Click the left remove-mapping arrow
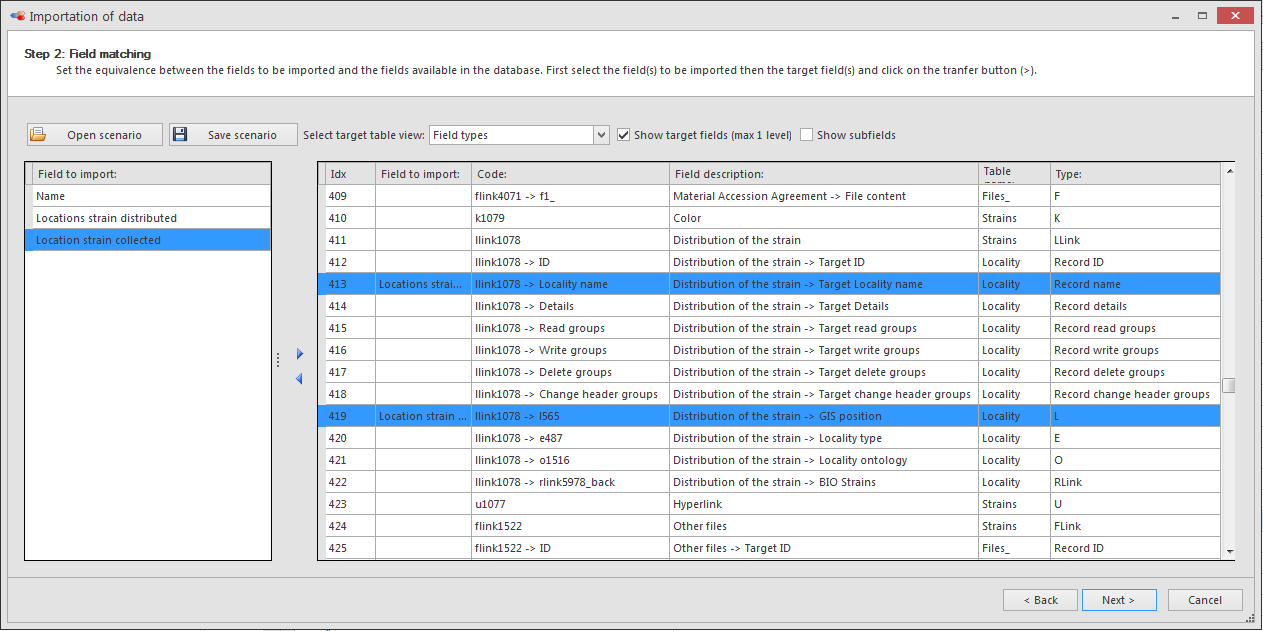The height and width of the screenshot is (631, 1263). 299,378
